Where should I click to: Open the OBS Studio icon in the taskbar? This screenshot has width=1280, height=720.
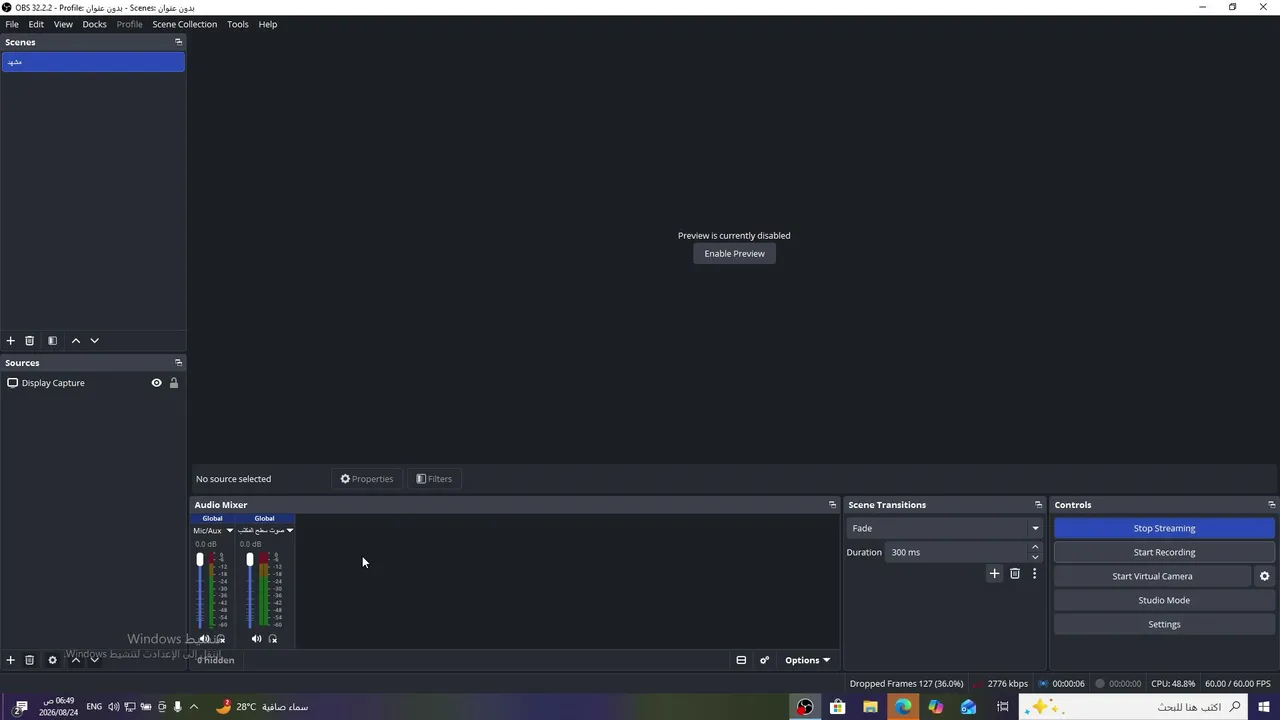805,707
